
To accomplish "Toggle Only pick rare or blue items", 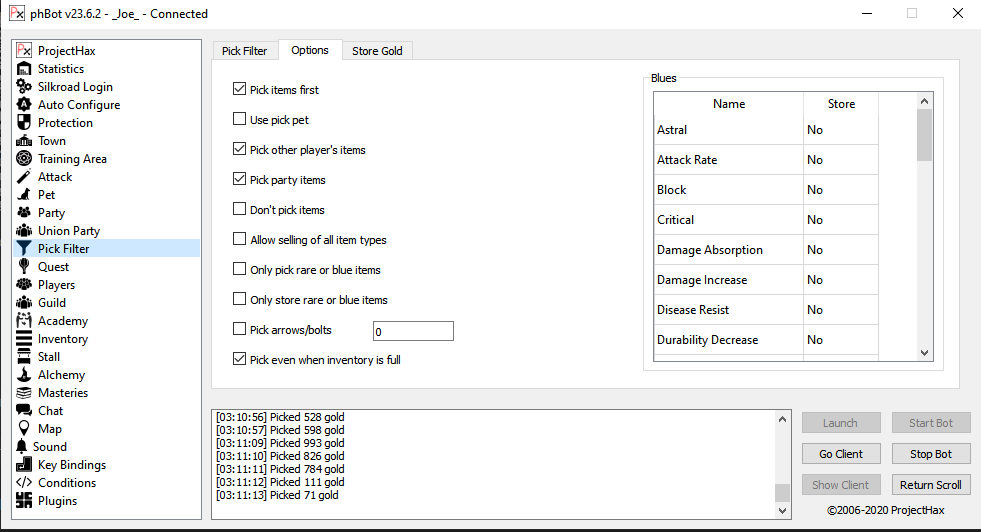I will pyautogui.click(x=239, y=270).
